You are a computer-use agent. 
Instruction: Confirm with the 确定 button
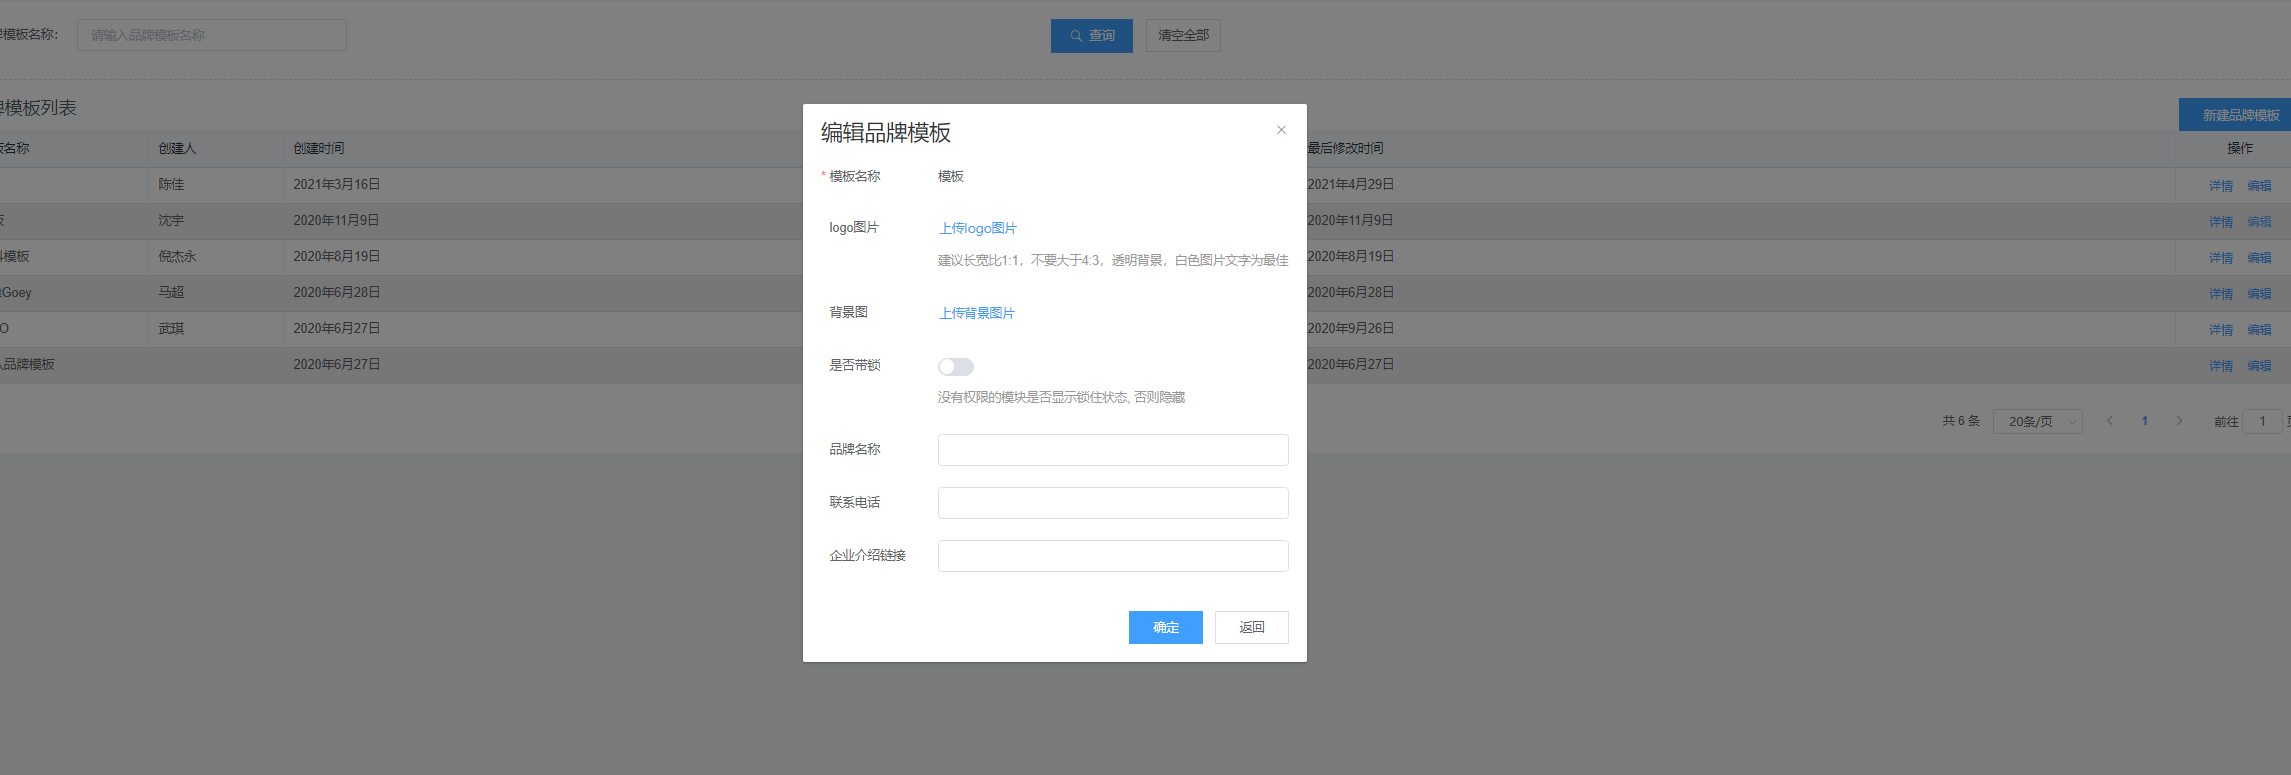(x=1165, y=627)
